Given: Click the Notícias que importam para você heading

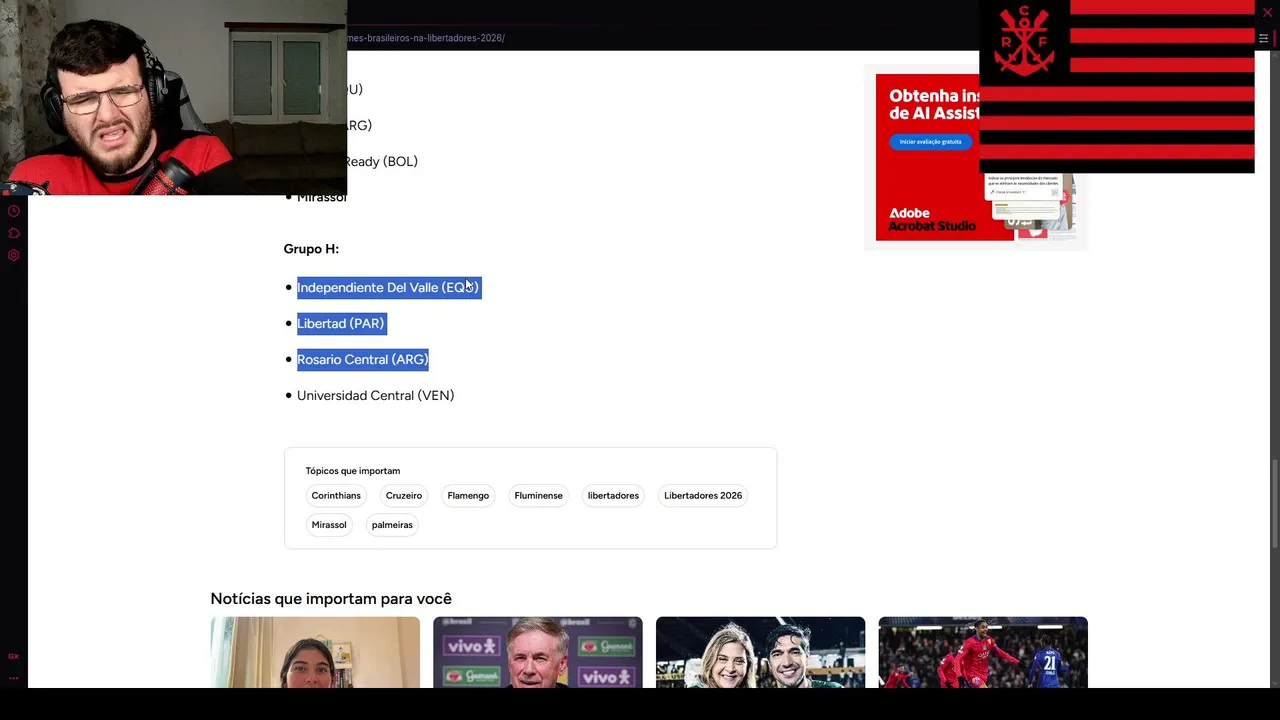Looking at the screenshot, I should click(331, 599).
